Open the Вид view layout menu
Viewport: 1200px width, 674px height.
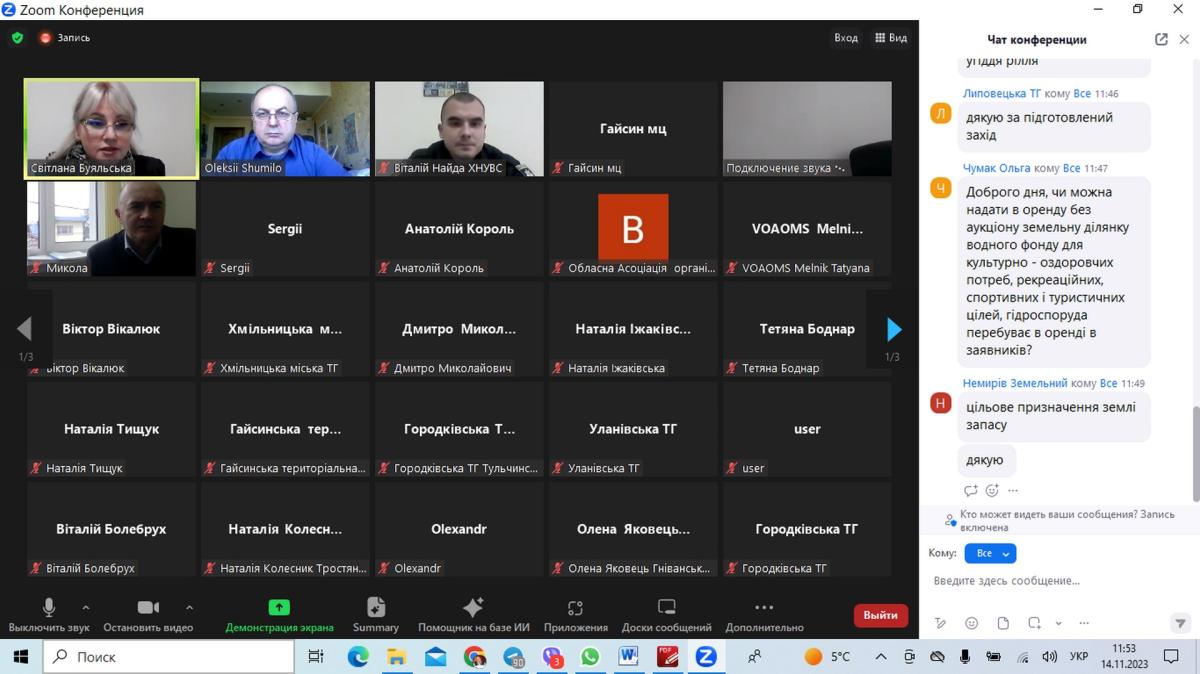pyautogui.click(x=891, y=38)
